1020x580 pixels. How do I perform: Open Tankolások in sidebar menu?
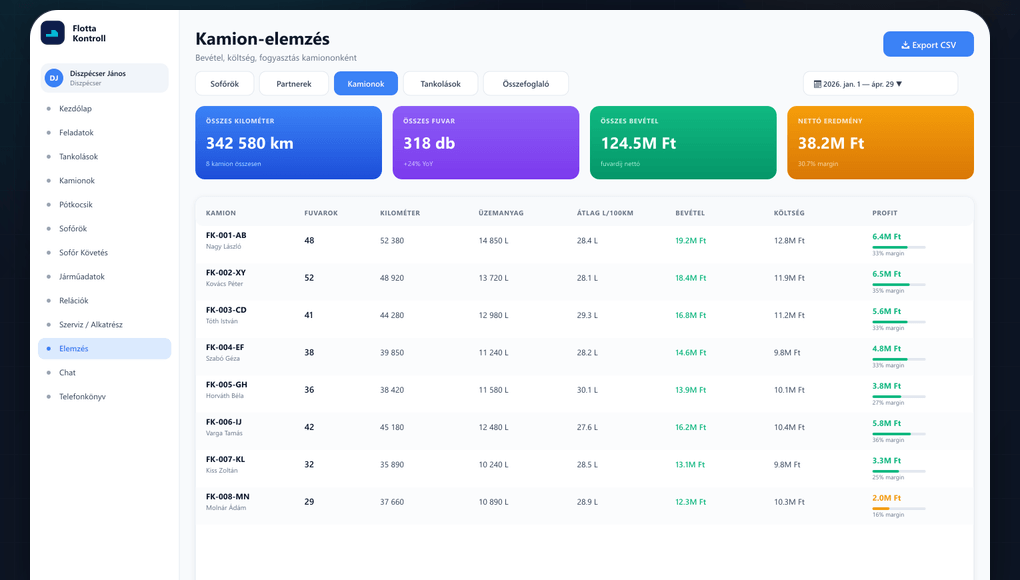(x=105, y=157)
